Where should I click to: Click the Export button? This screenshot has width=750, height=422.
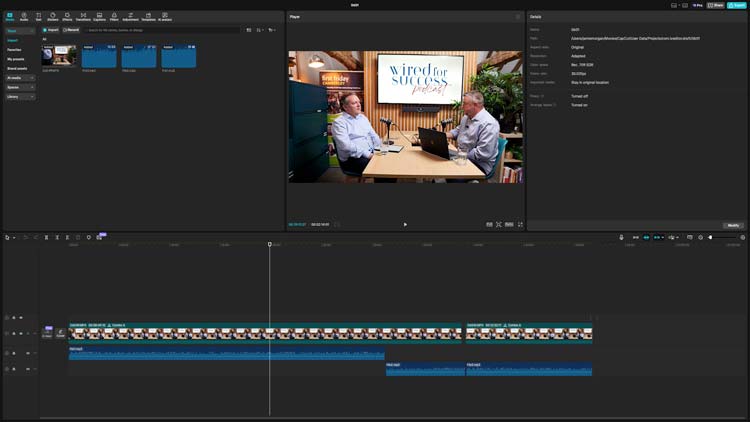(738, 5)
